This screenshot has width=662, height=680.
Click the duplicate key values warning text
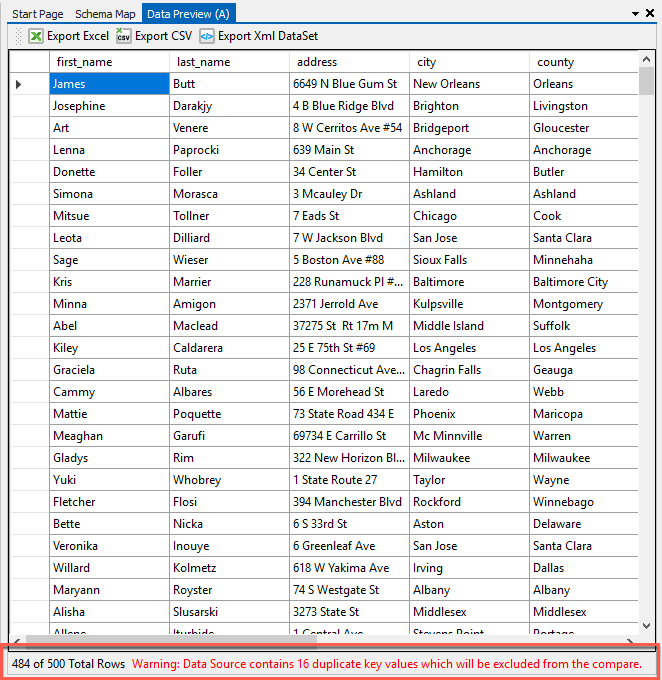click(387, 664)
